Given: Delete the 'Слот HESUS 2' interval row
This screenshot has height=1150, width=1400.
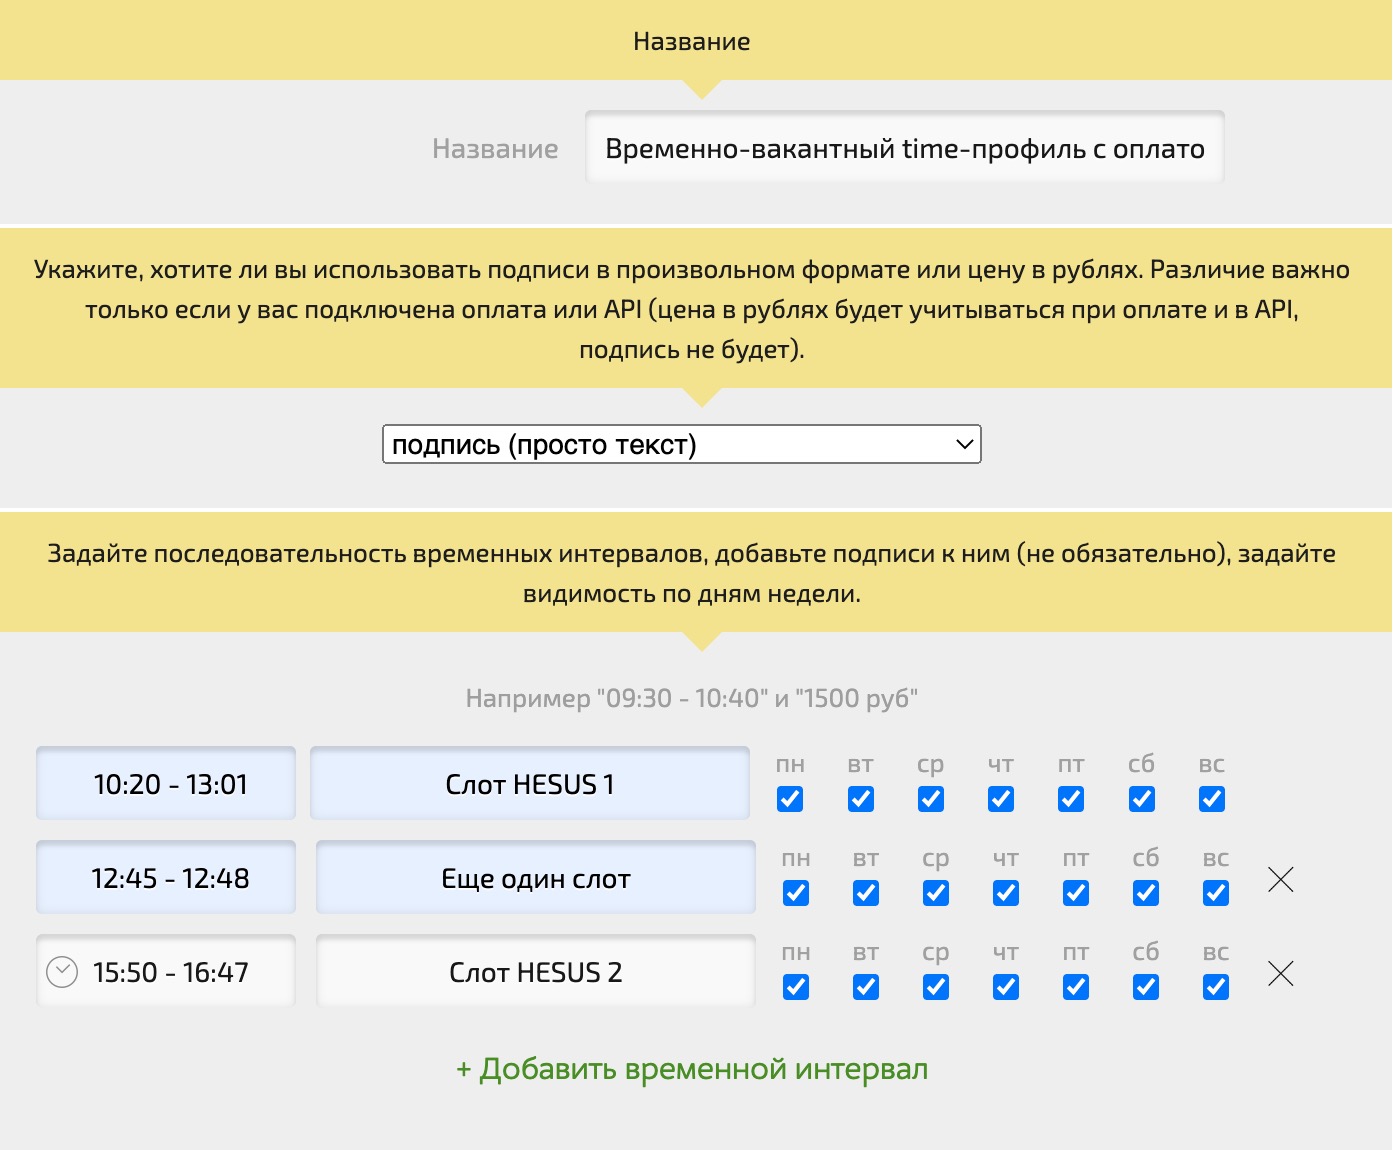Looking at the screenshot, I should pos(1280,973).
